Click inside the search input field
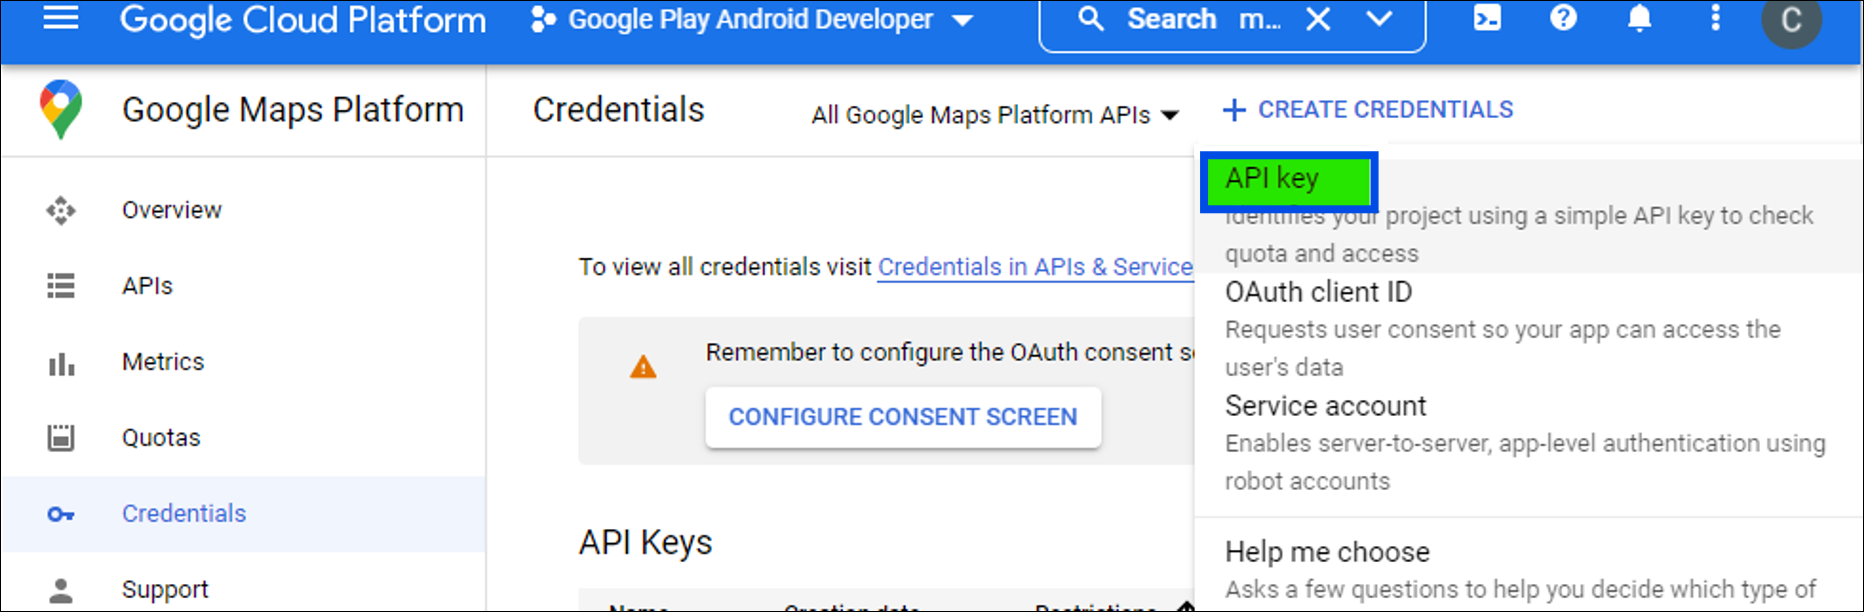 click(x=1205, y=20)
